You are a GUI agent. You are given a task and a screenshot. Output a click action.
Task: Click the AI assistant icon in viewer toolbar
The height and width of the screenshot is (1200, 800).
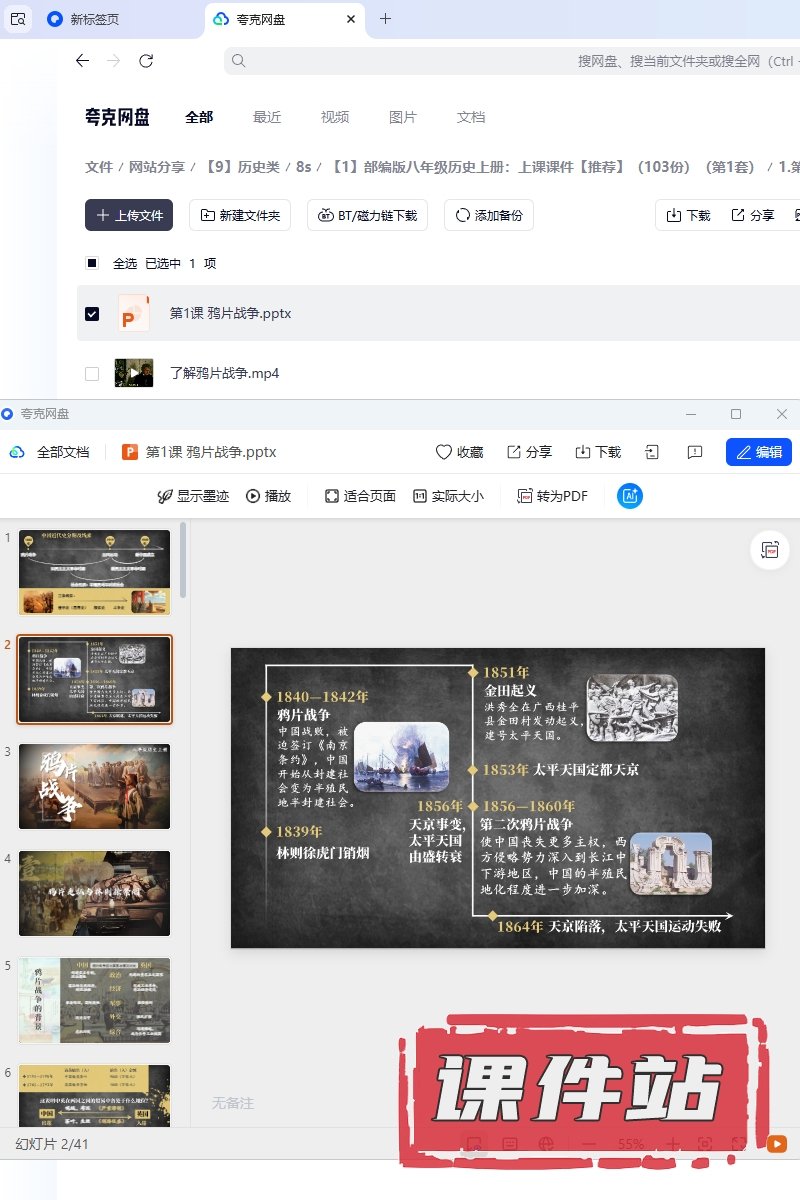[630, 496]
